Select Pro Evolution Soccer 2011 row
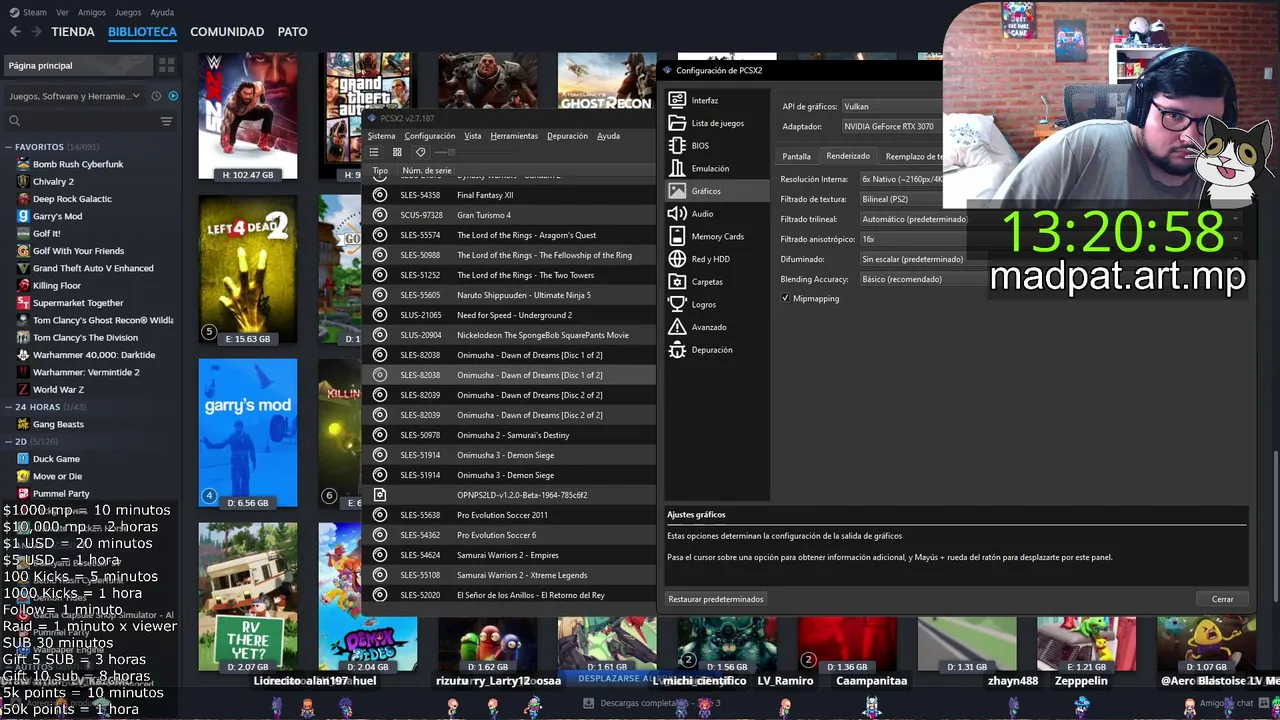The image size is (1280, 720). point(508,515)
